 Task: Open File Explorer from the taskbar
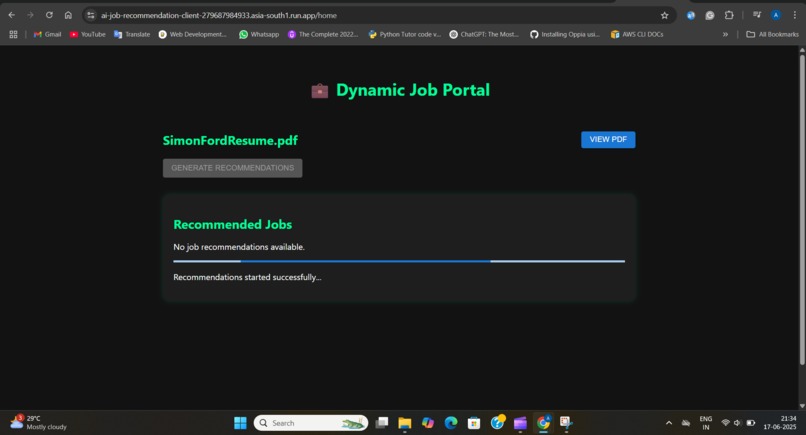[405, 423]
